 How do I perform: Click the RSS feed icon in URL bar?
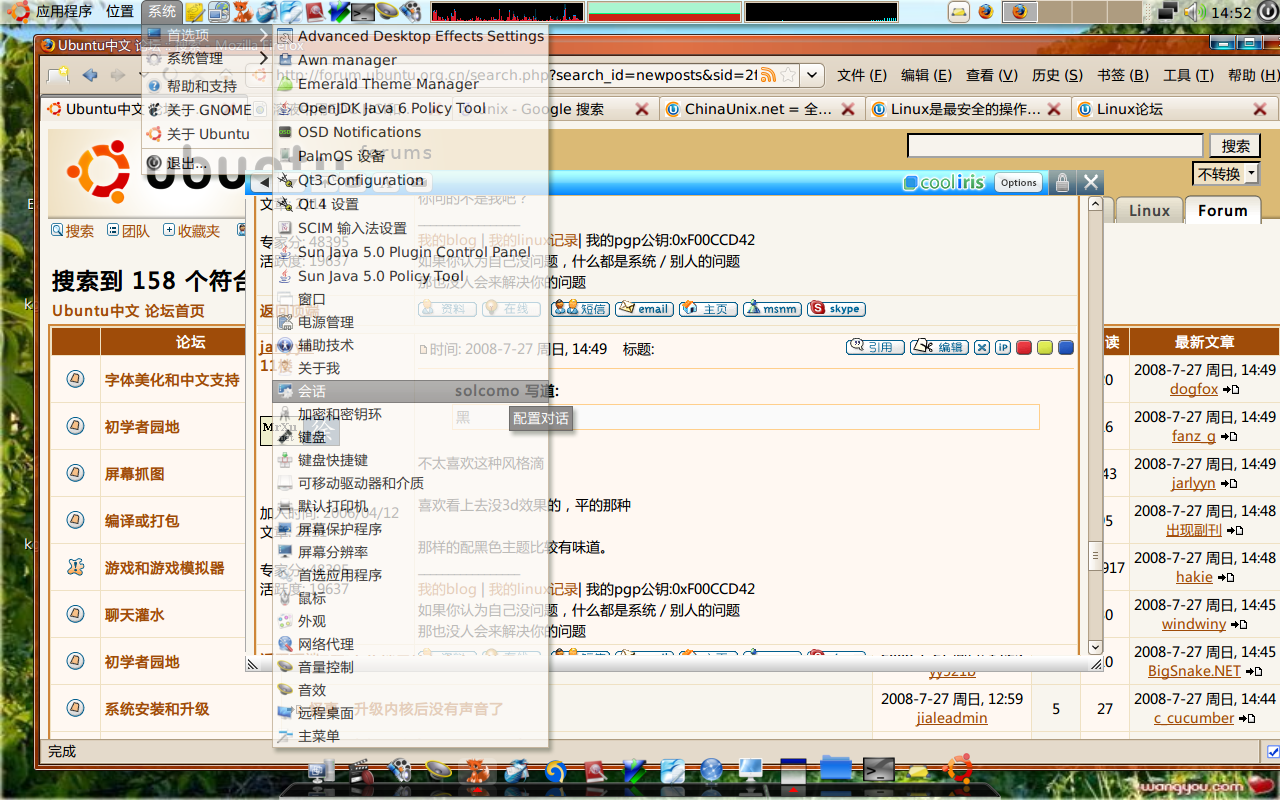click(768, 76)
